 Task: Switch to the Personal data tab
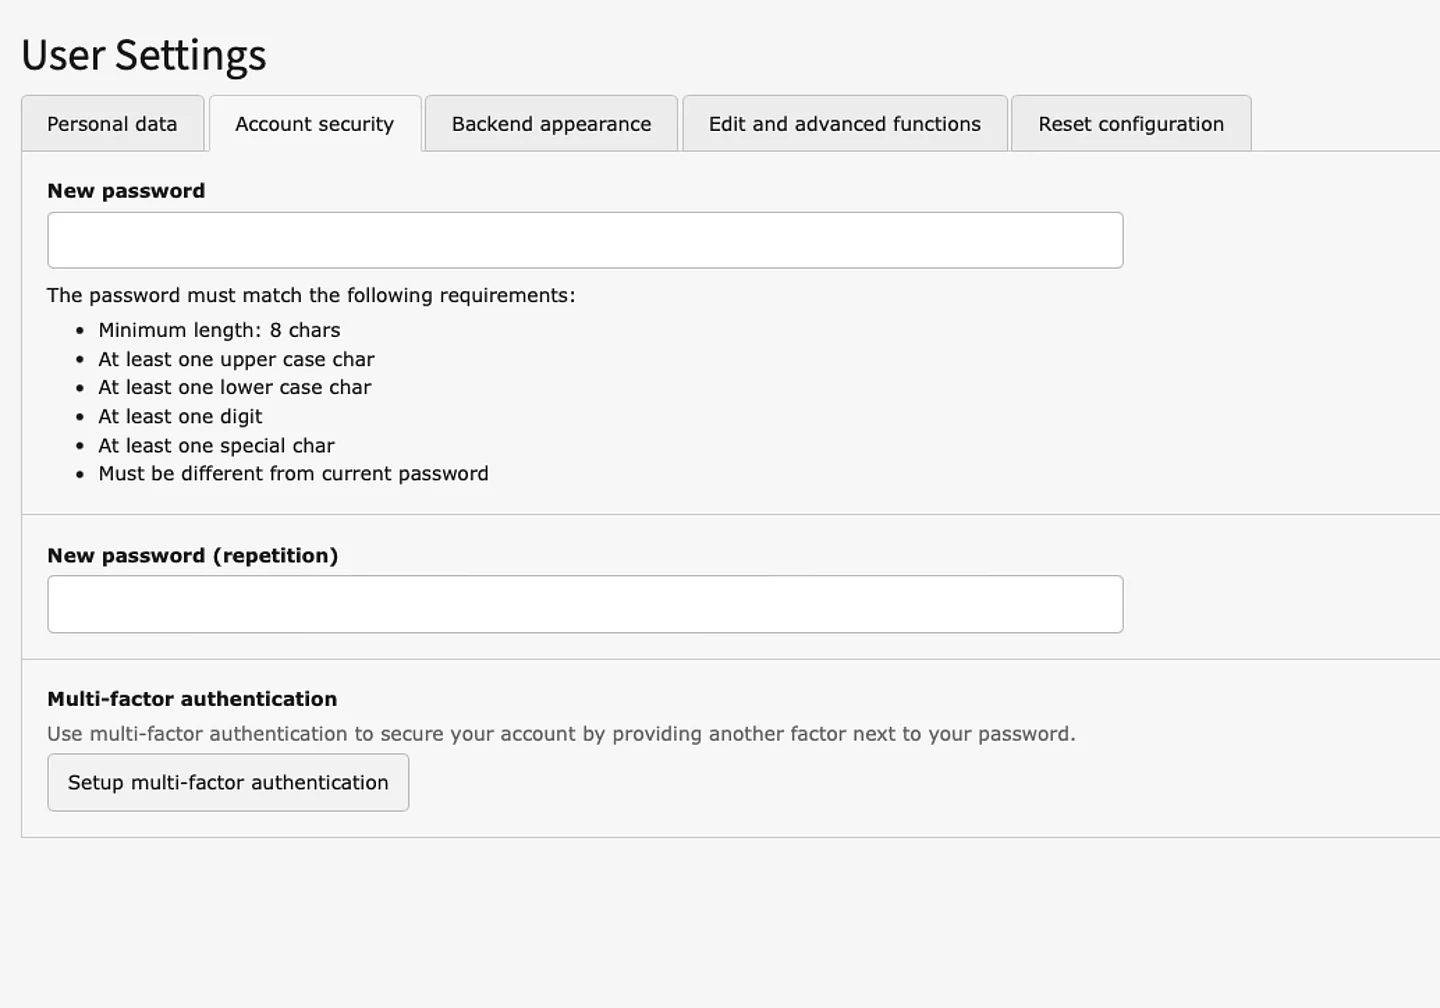(112, 124)
